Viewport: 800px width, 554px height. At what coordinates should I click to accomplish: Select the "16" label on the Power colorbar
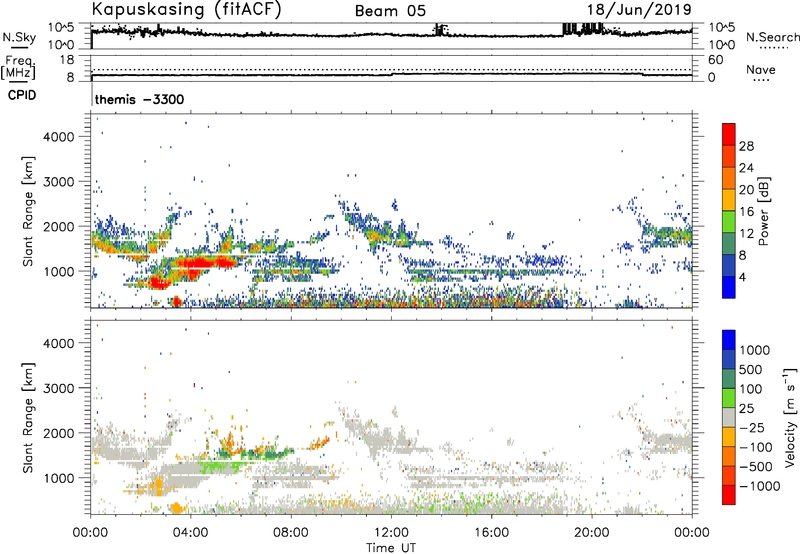(x=746, y=212)
